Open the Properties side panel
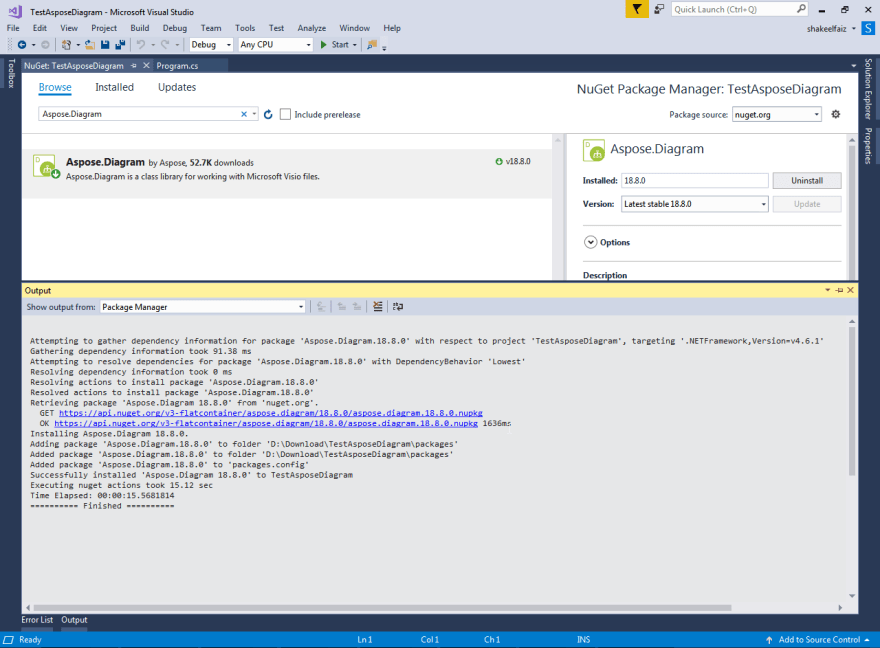The image size is (880, 648). click(x=868, y=146)
